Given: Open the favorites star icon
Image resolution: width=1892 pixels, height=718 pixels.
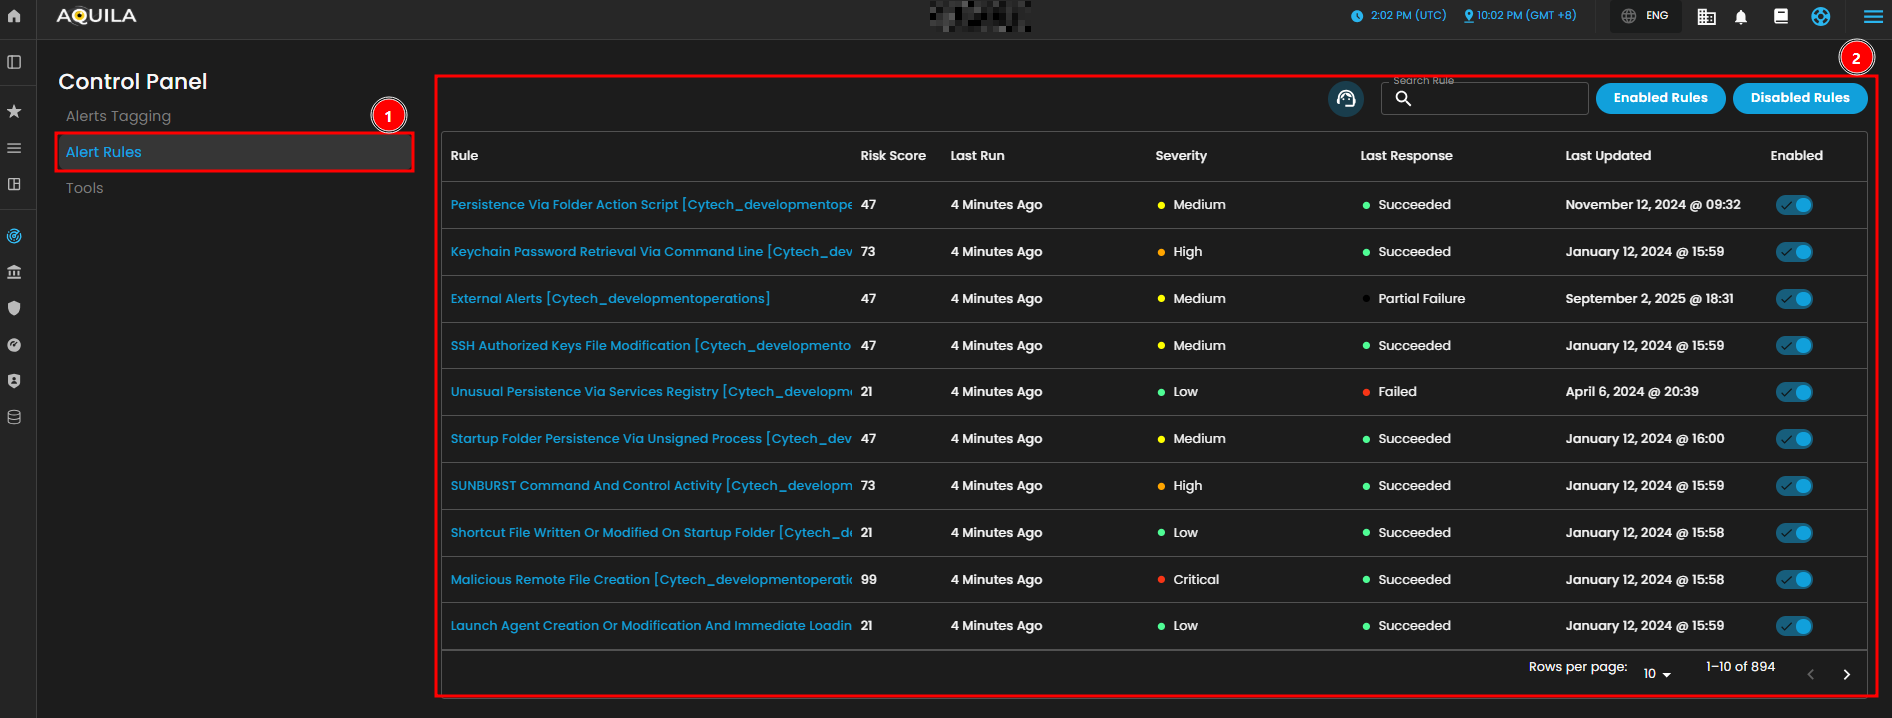Looking at the screenshot, I should tap(14, 111).
